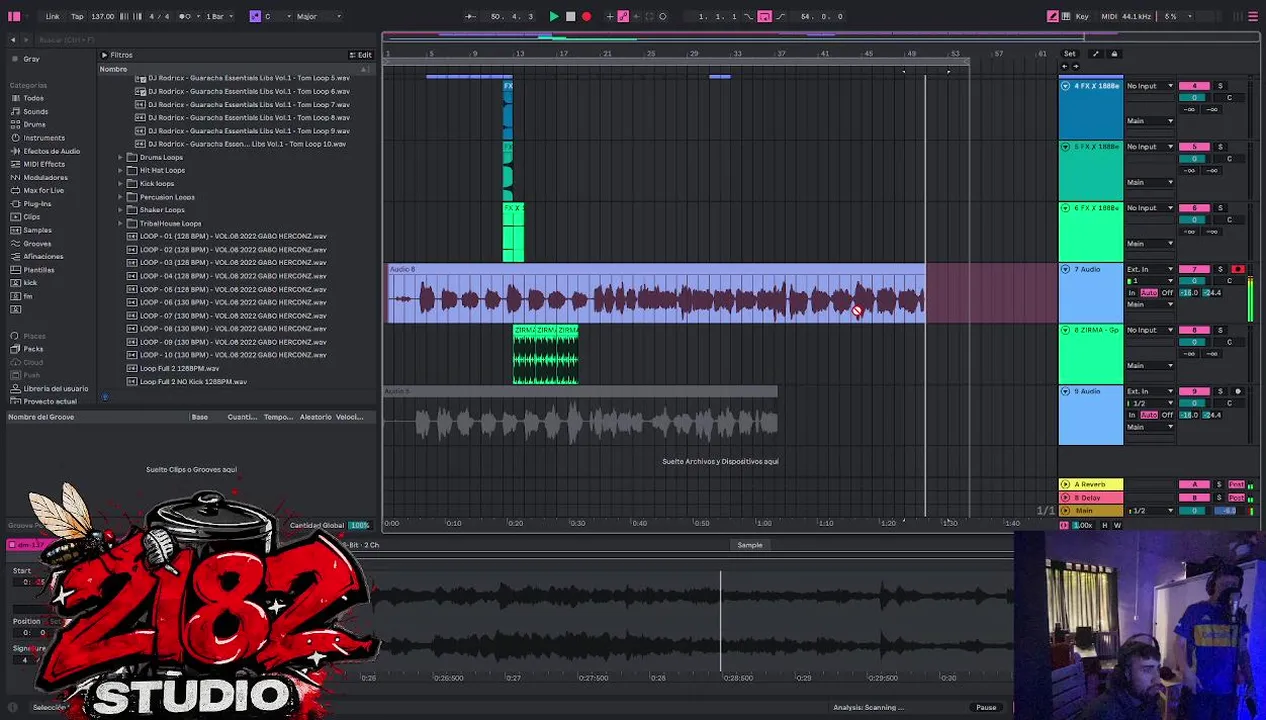1266x720 pixels.
Task: Toggle the Lock Envelopes padlock icon
Action: [1114, 54]
